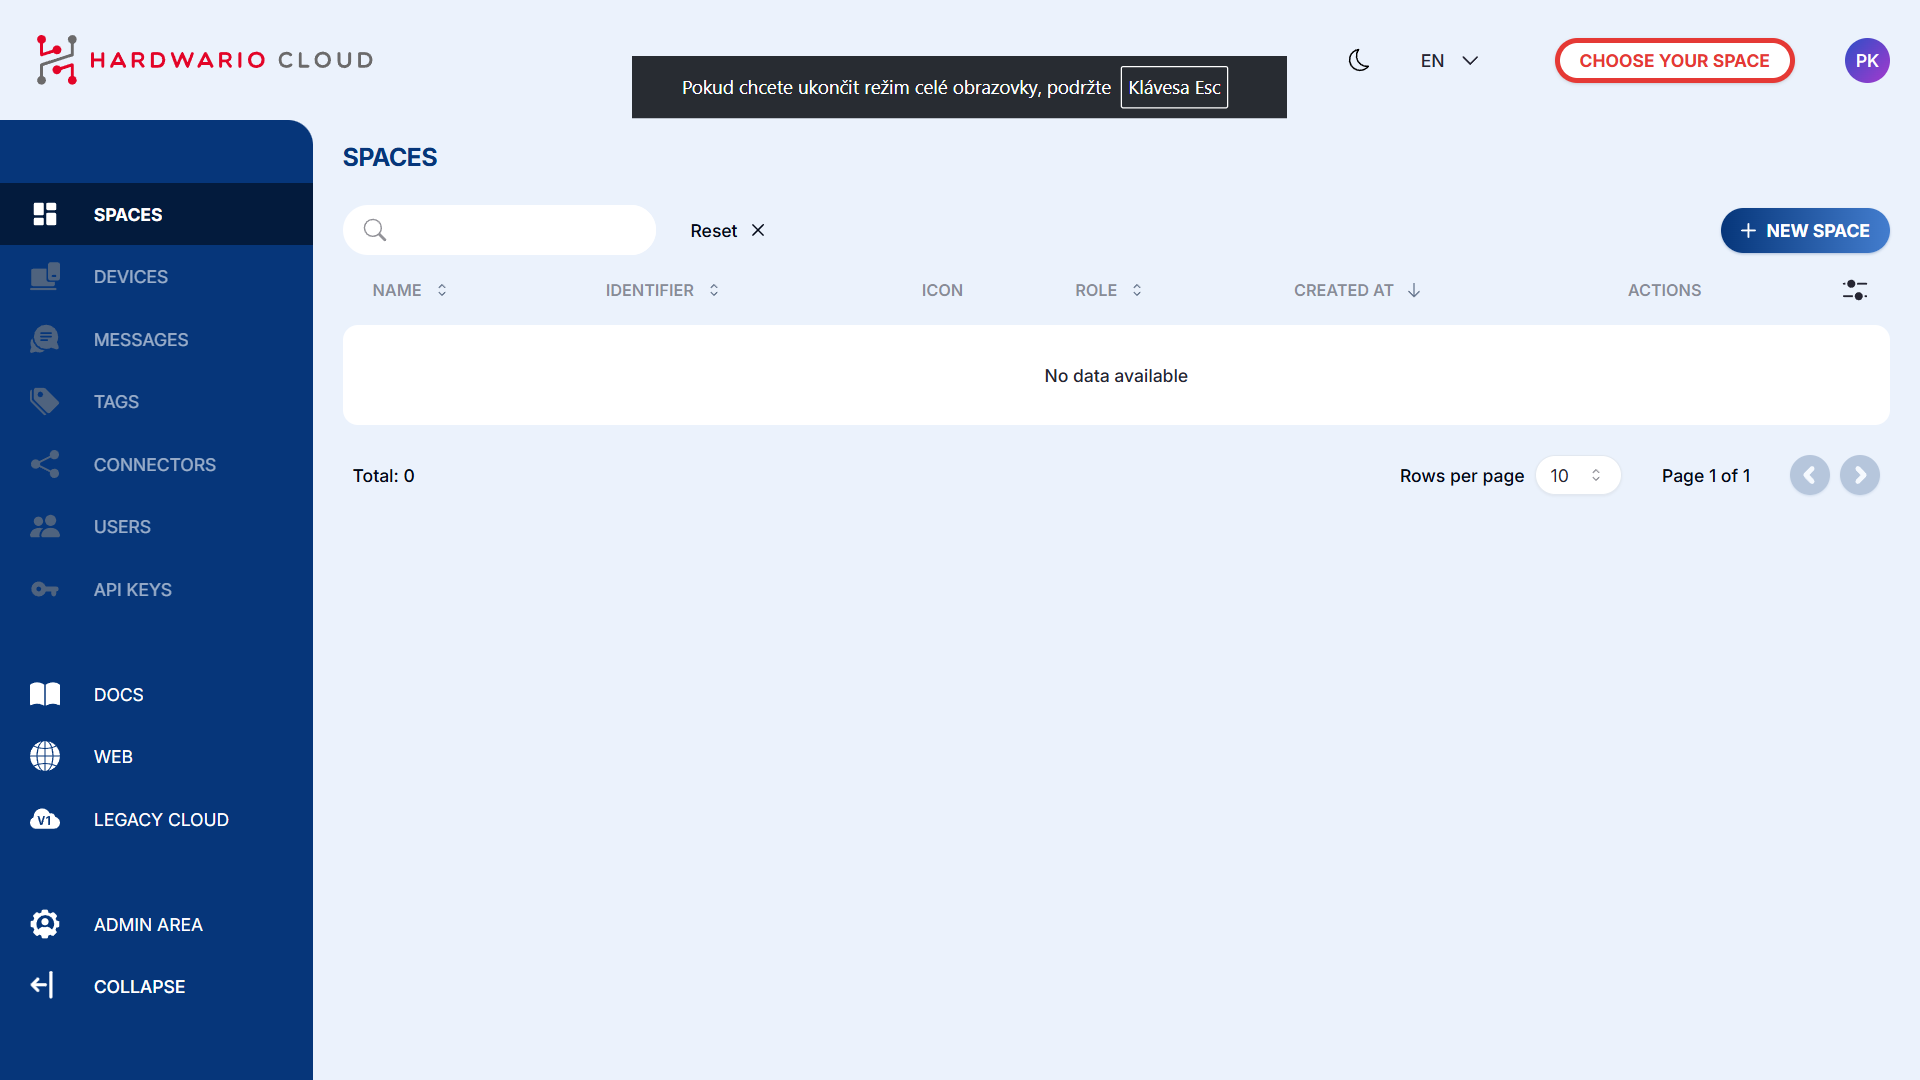Sort table by Name column
This screenshot has height=1080, width=1920.
pos(409,290)
